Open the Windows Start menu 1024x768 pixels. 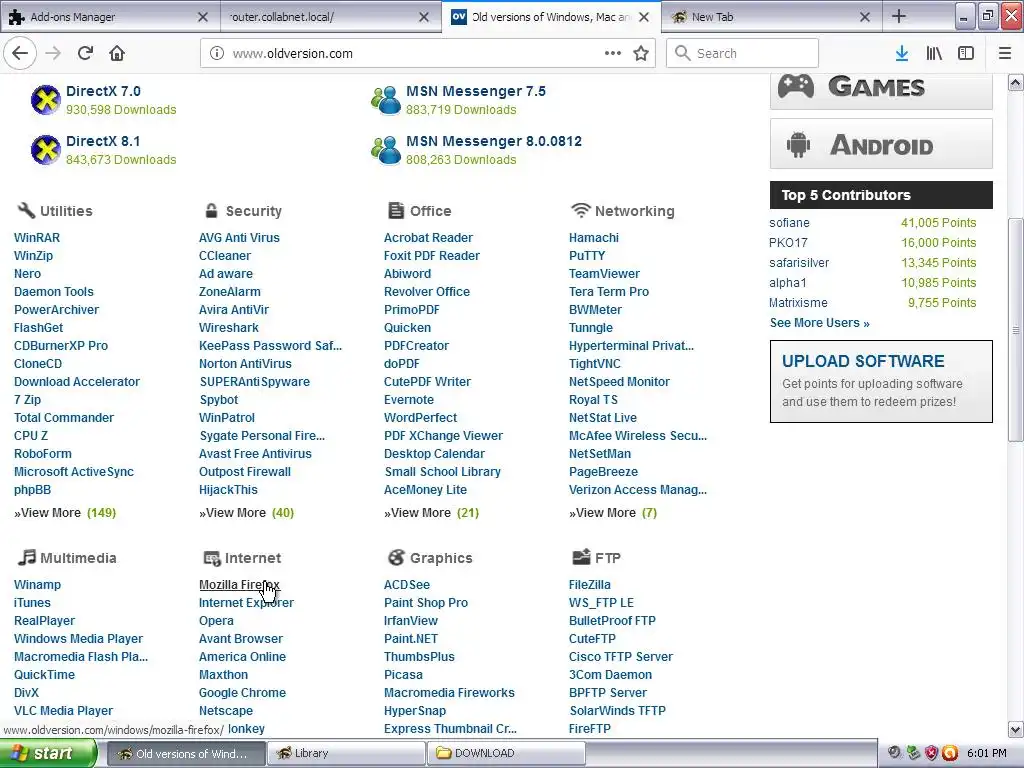point(47,754)
